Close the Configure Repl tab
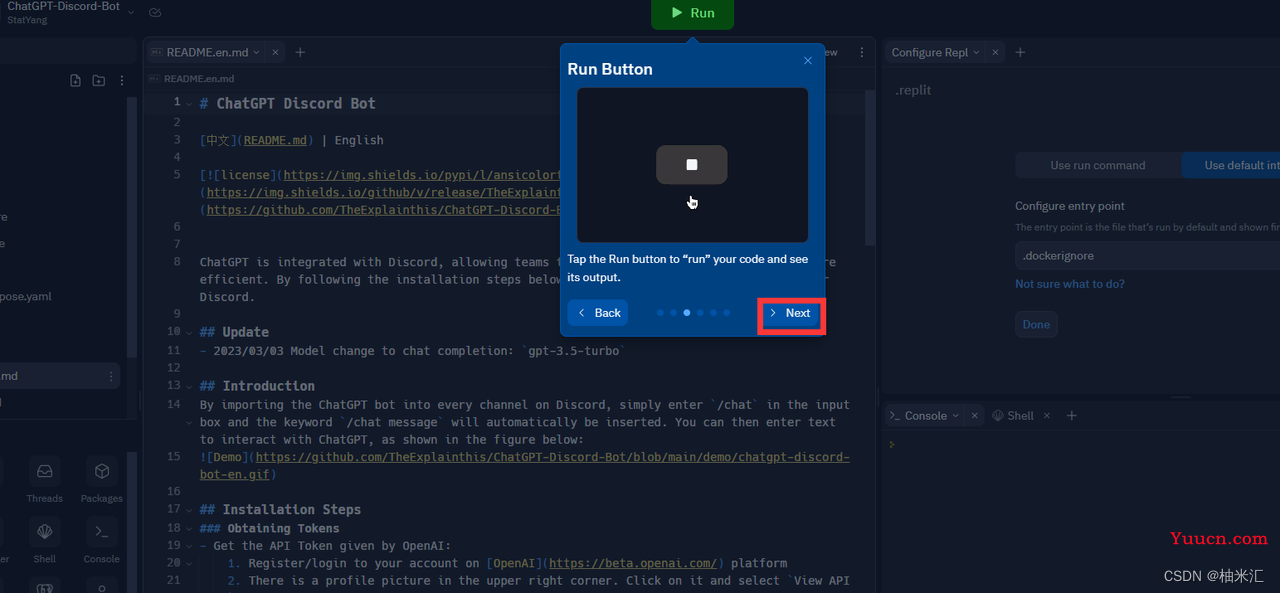This screenshot has width=1280, height=593. [x=996, y=52]
